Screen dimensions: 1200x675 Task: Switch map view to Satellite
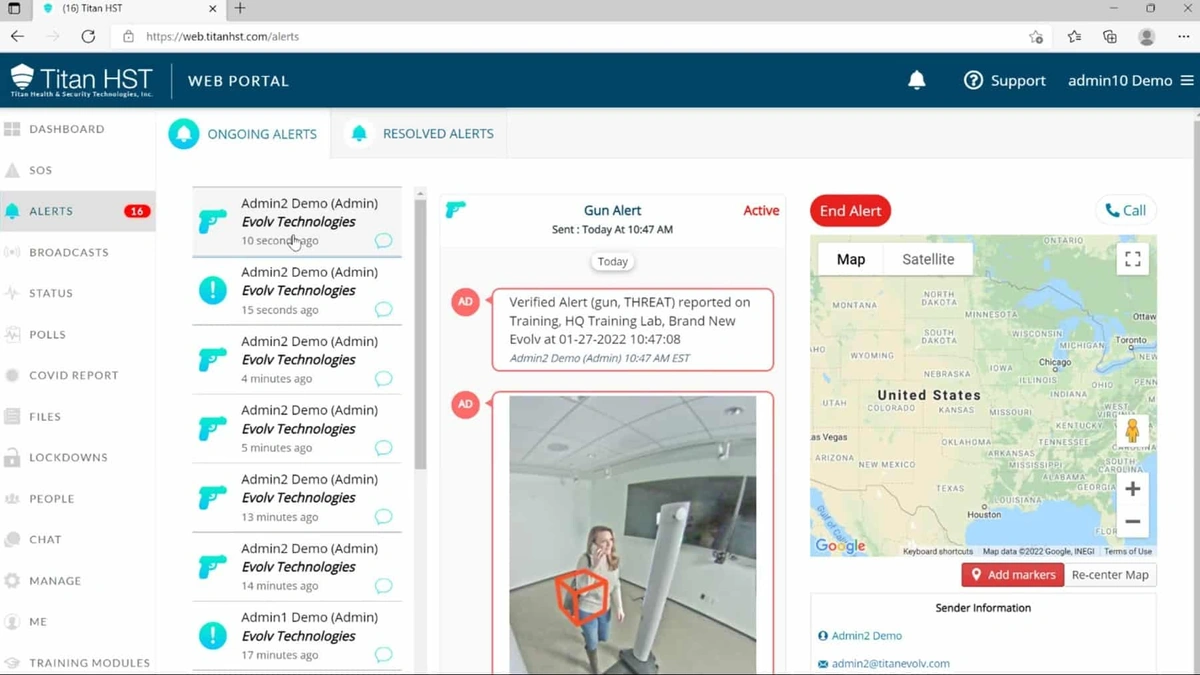pyautogui.click(x=927, y=258)
